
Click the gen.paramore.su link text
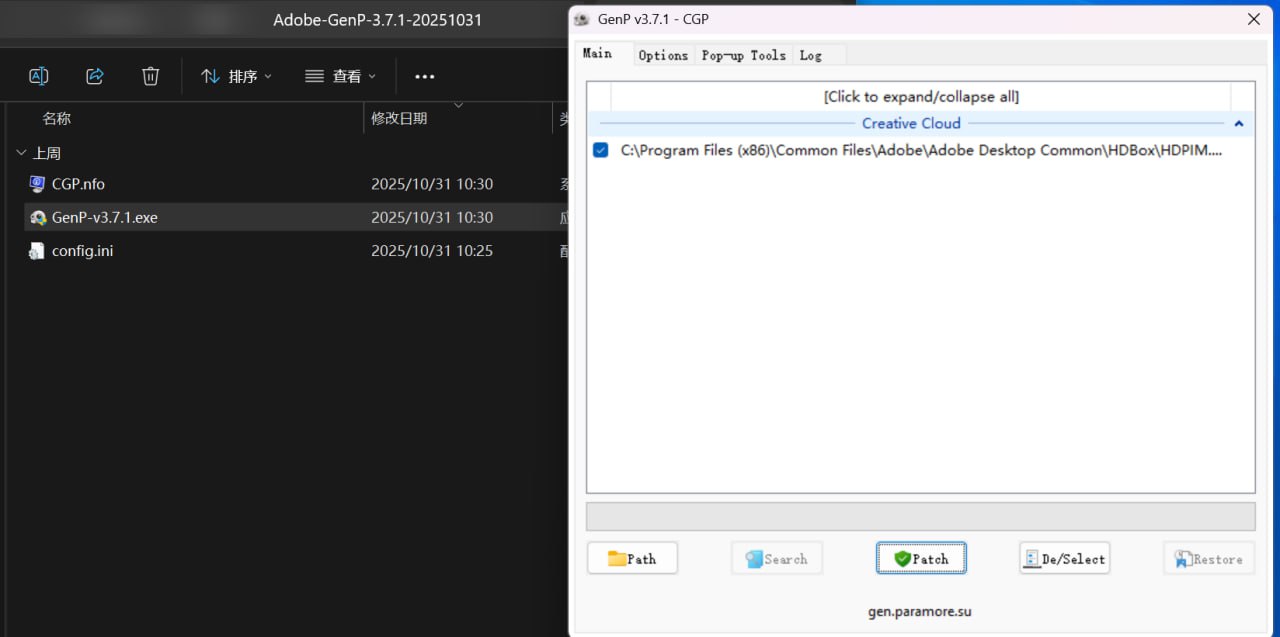(921, 611)
